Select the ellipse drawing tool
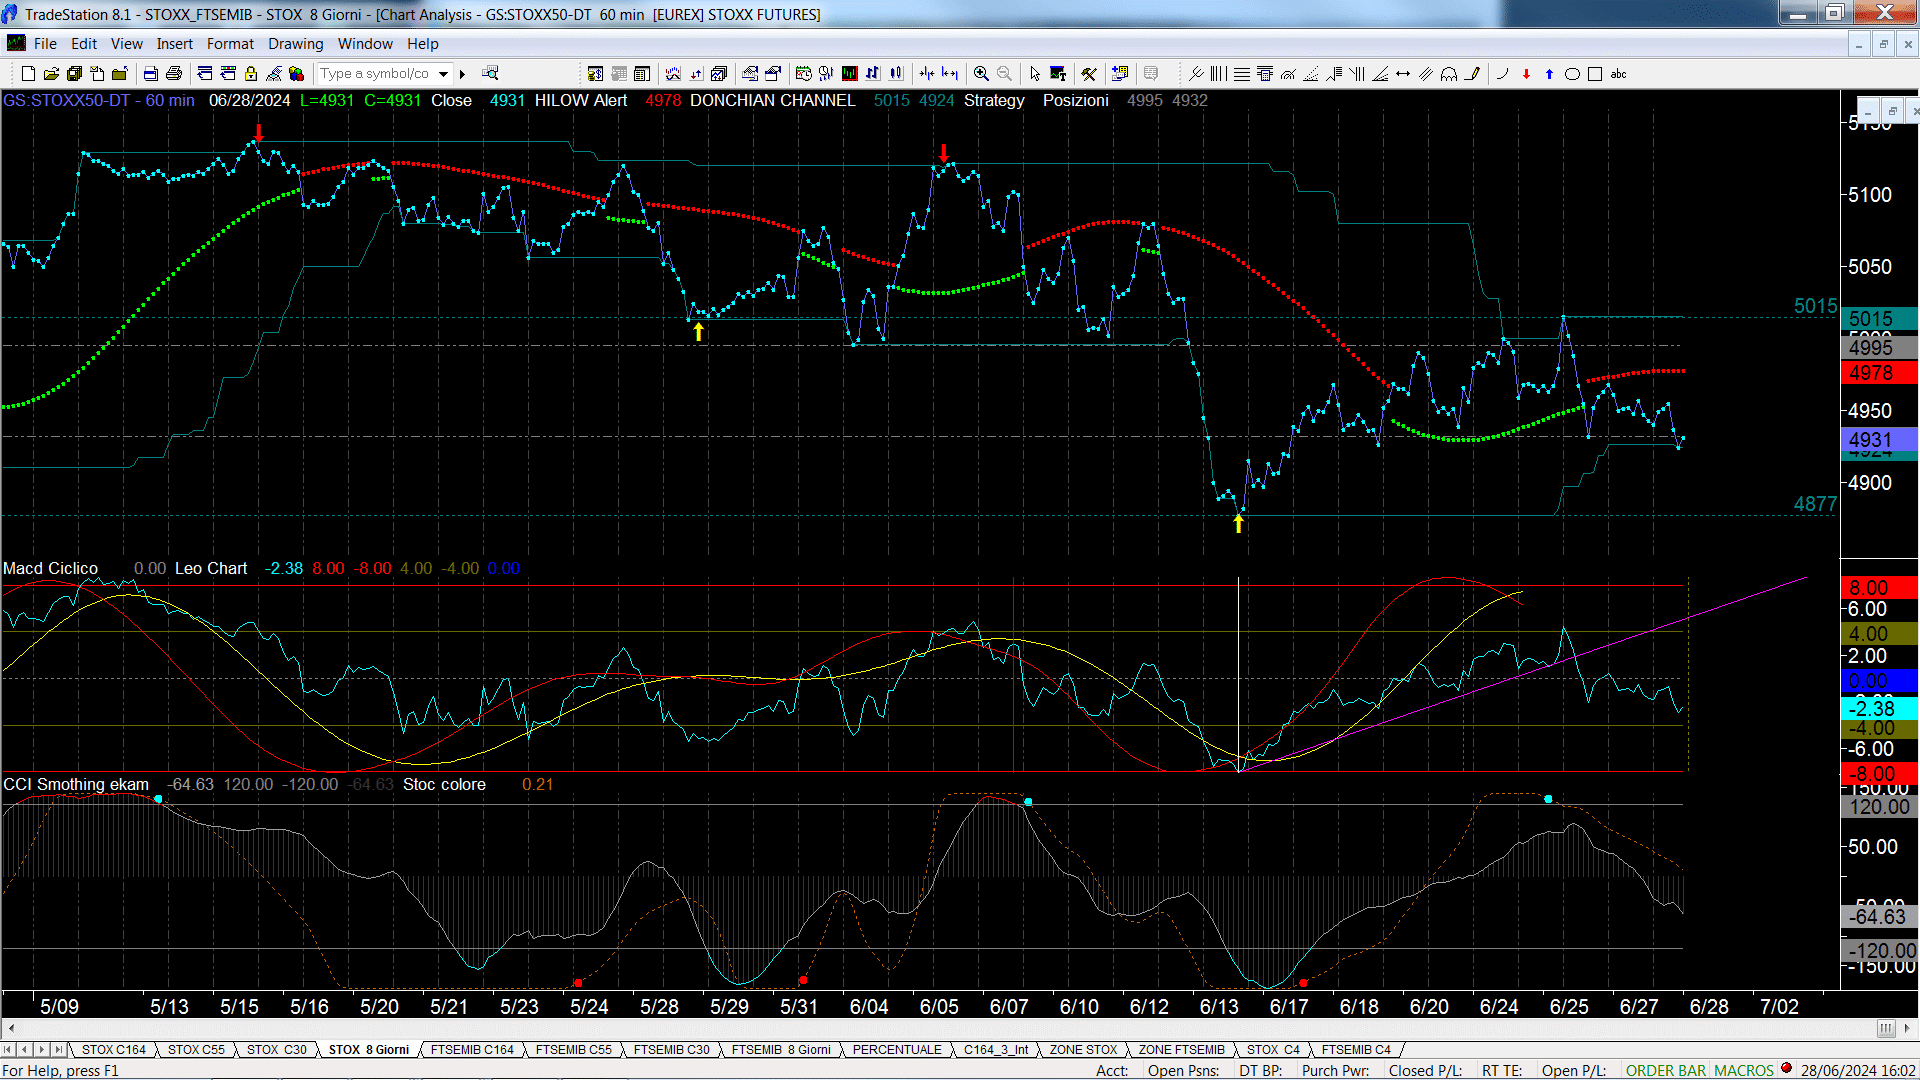The image size is (1920, 1080). click(1572, 73)
